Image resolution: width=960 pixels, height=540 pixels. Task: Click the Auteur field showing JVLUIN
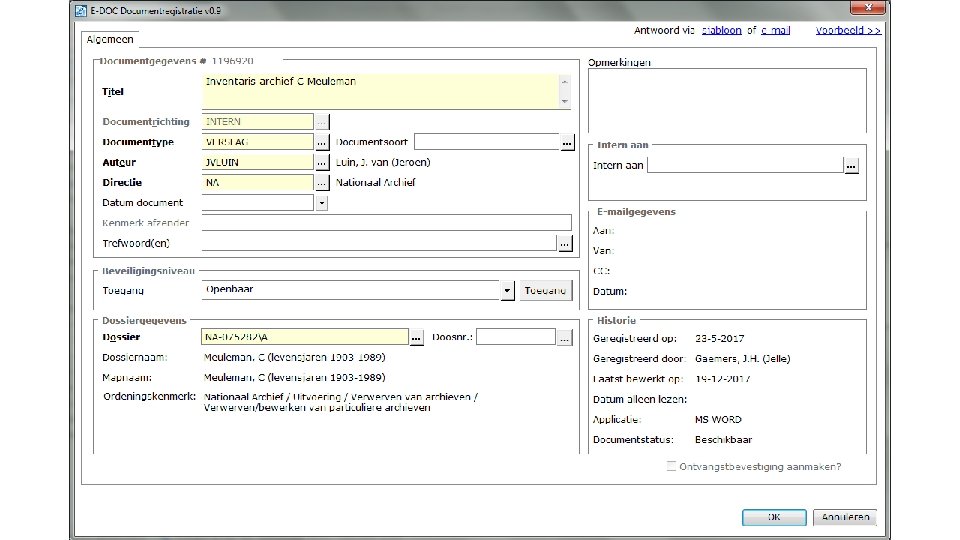258,162
